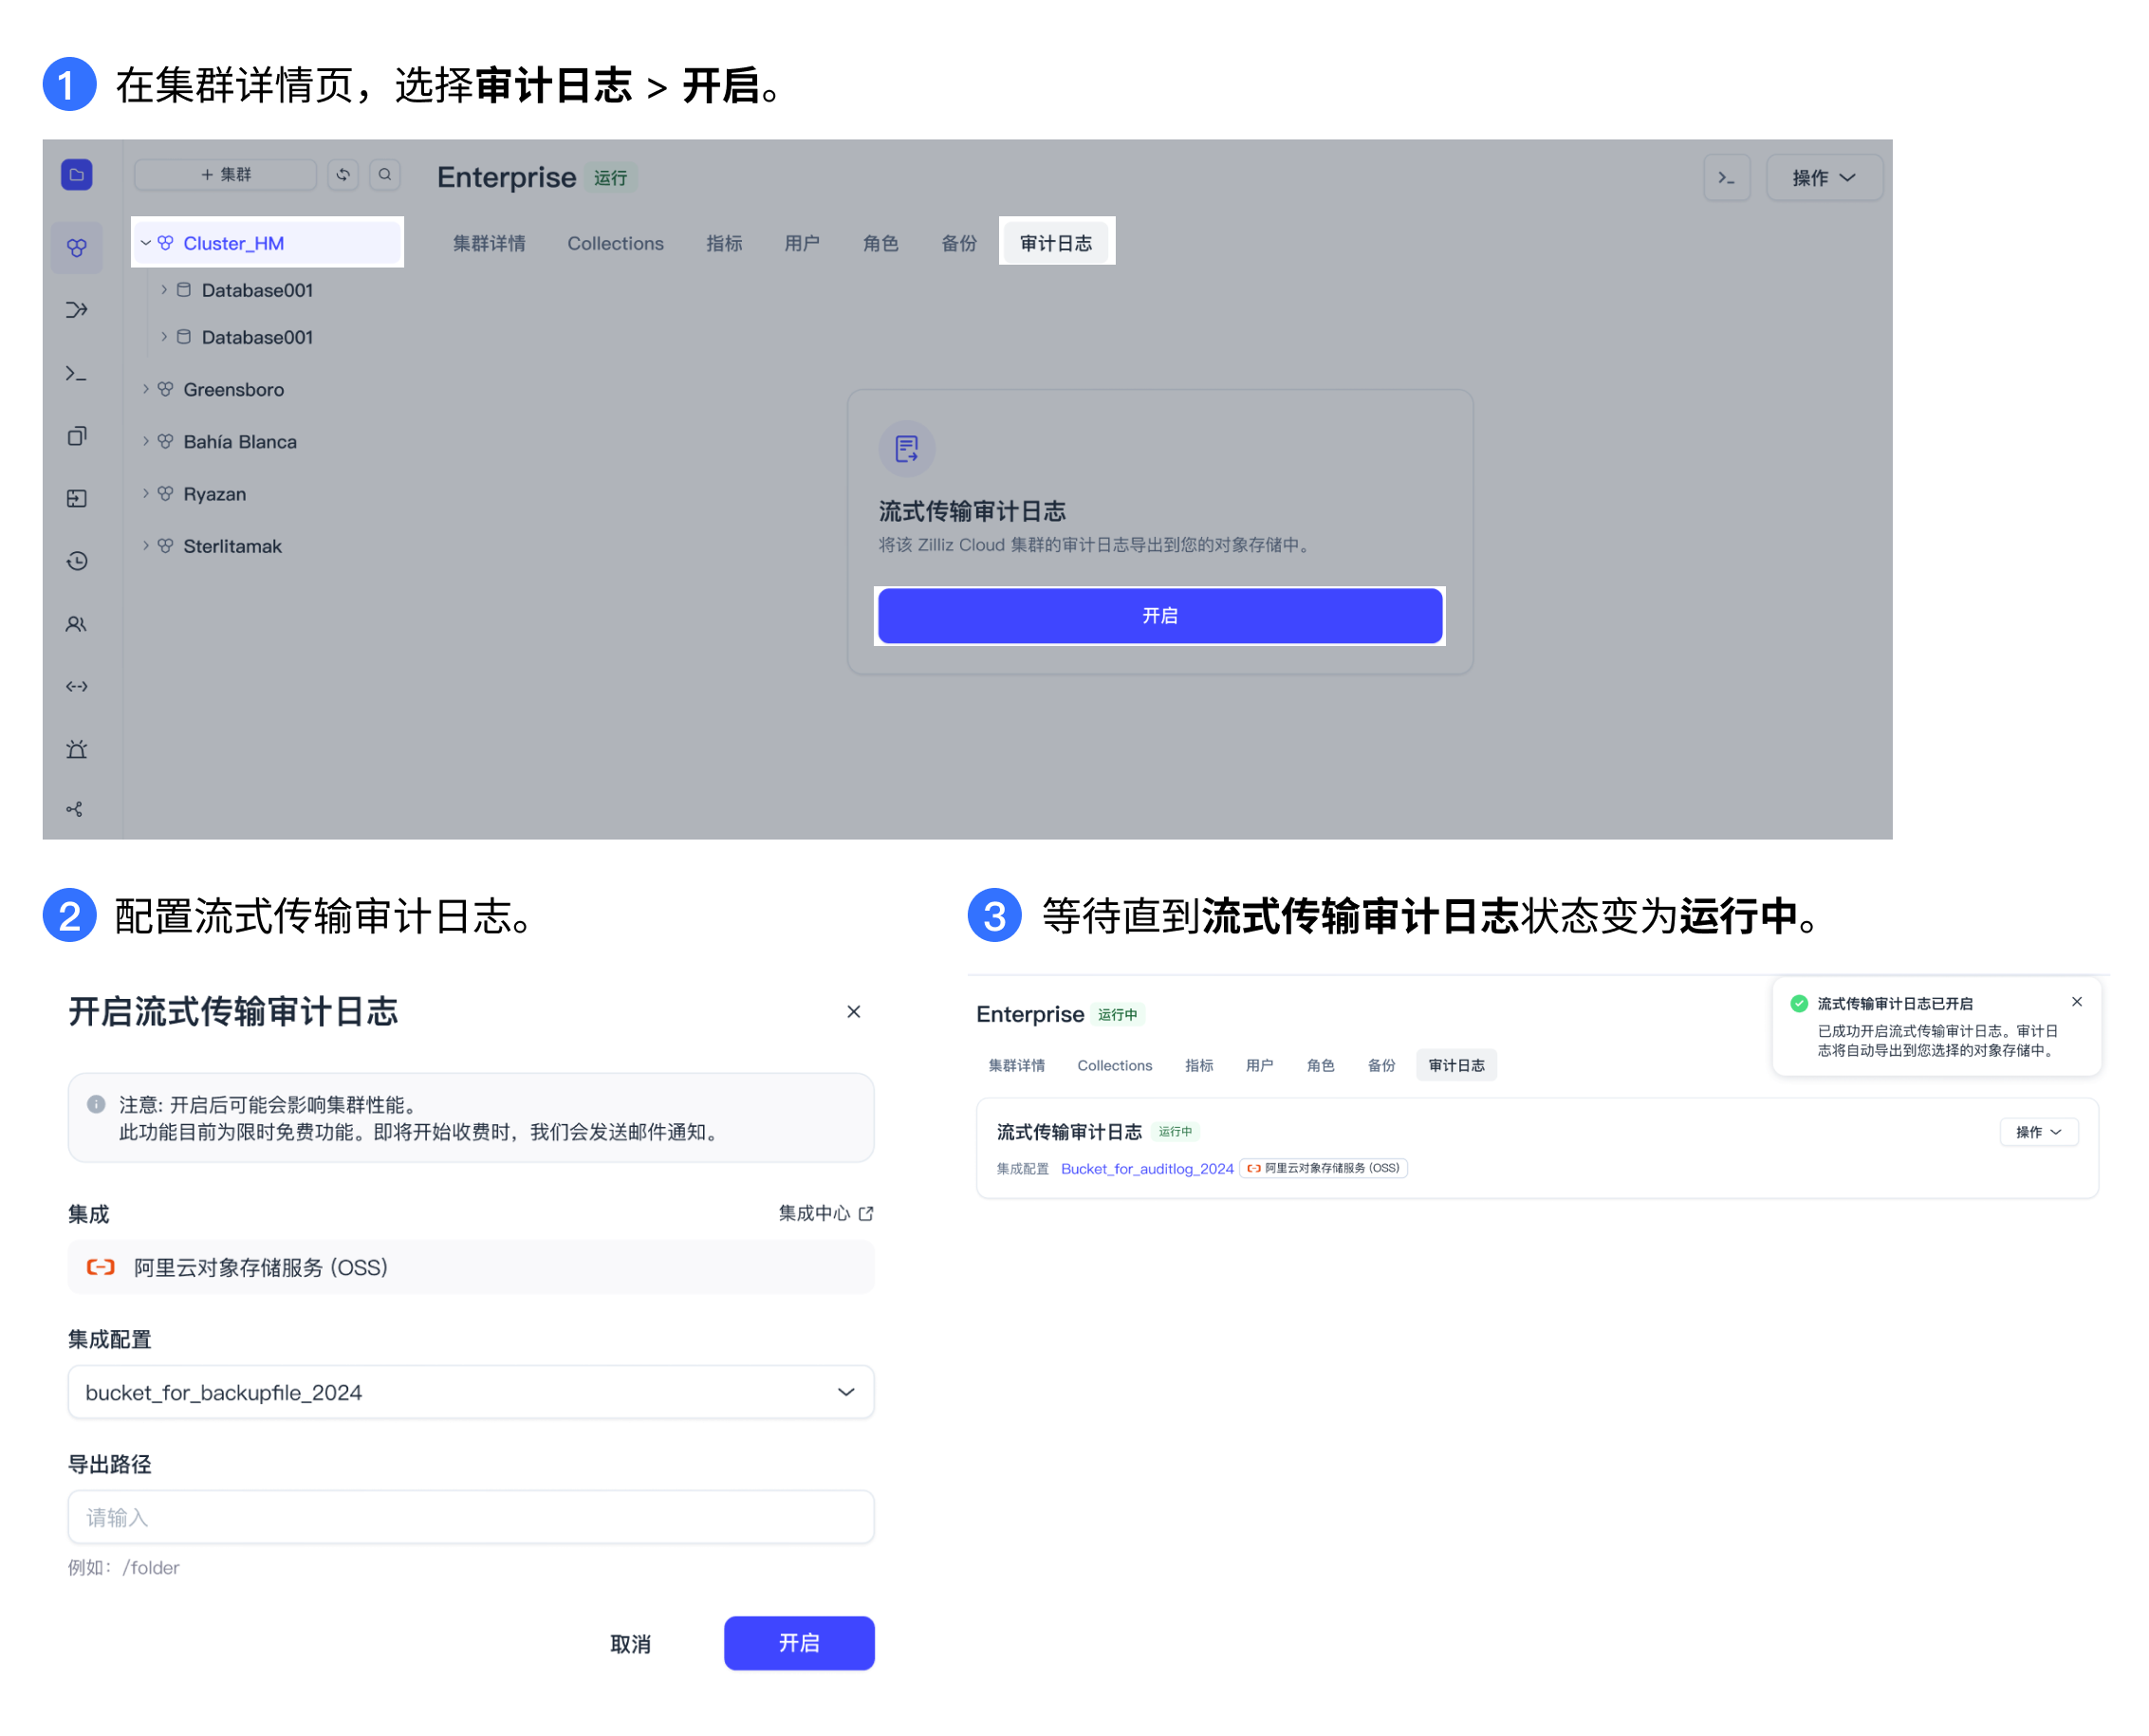Screen dimensions: 2149x1736
Task: Expand the Sterlitamak cluster
Action: click(x=146, y=545)
